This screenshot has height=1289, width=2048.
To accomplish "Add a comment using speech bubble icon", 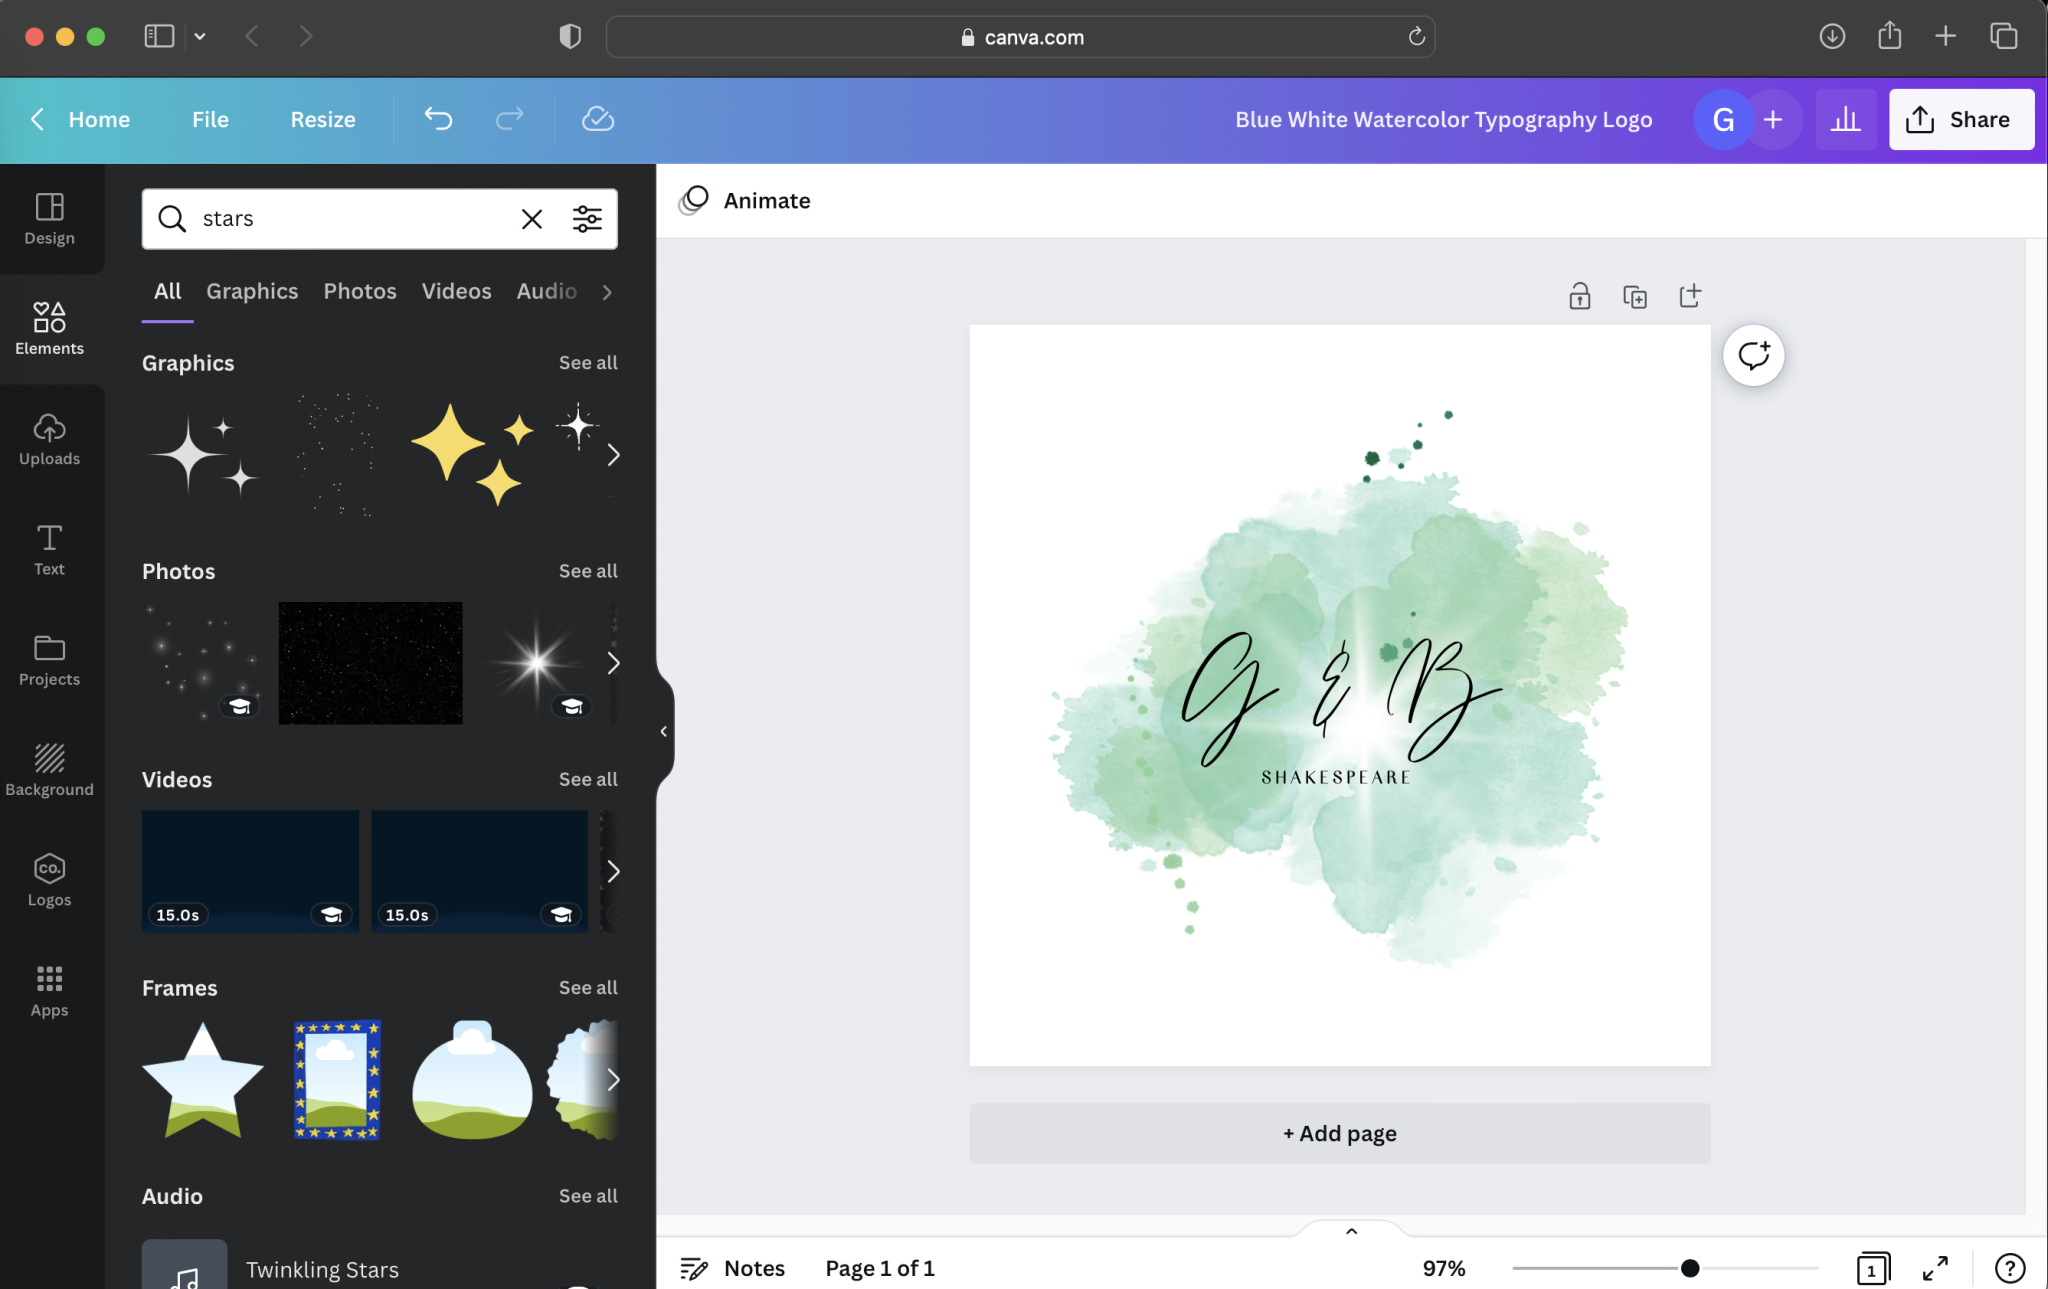I will click(1753, 355).
